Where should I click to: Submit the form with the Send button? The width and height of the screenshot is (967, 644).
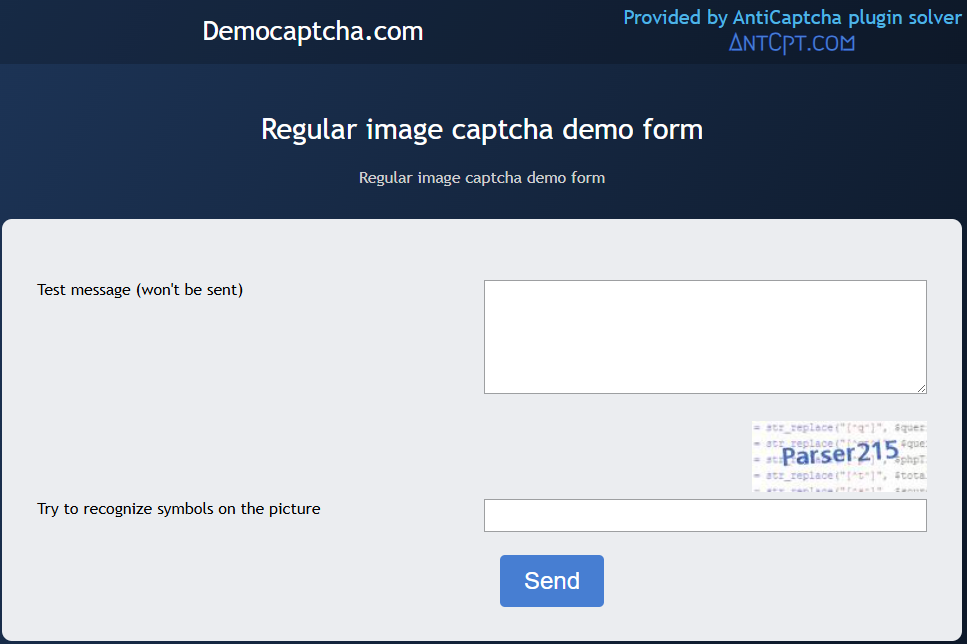coord(552,580)
